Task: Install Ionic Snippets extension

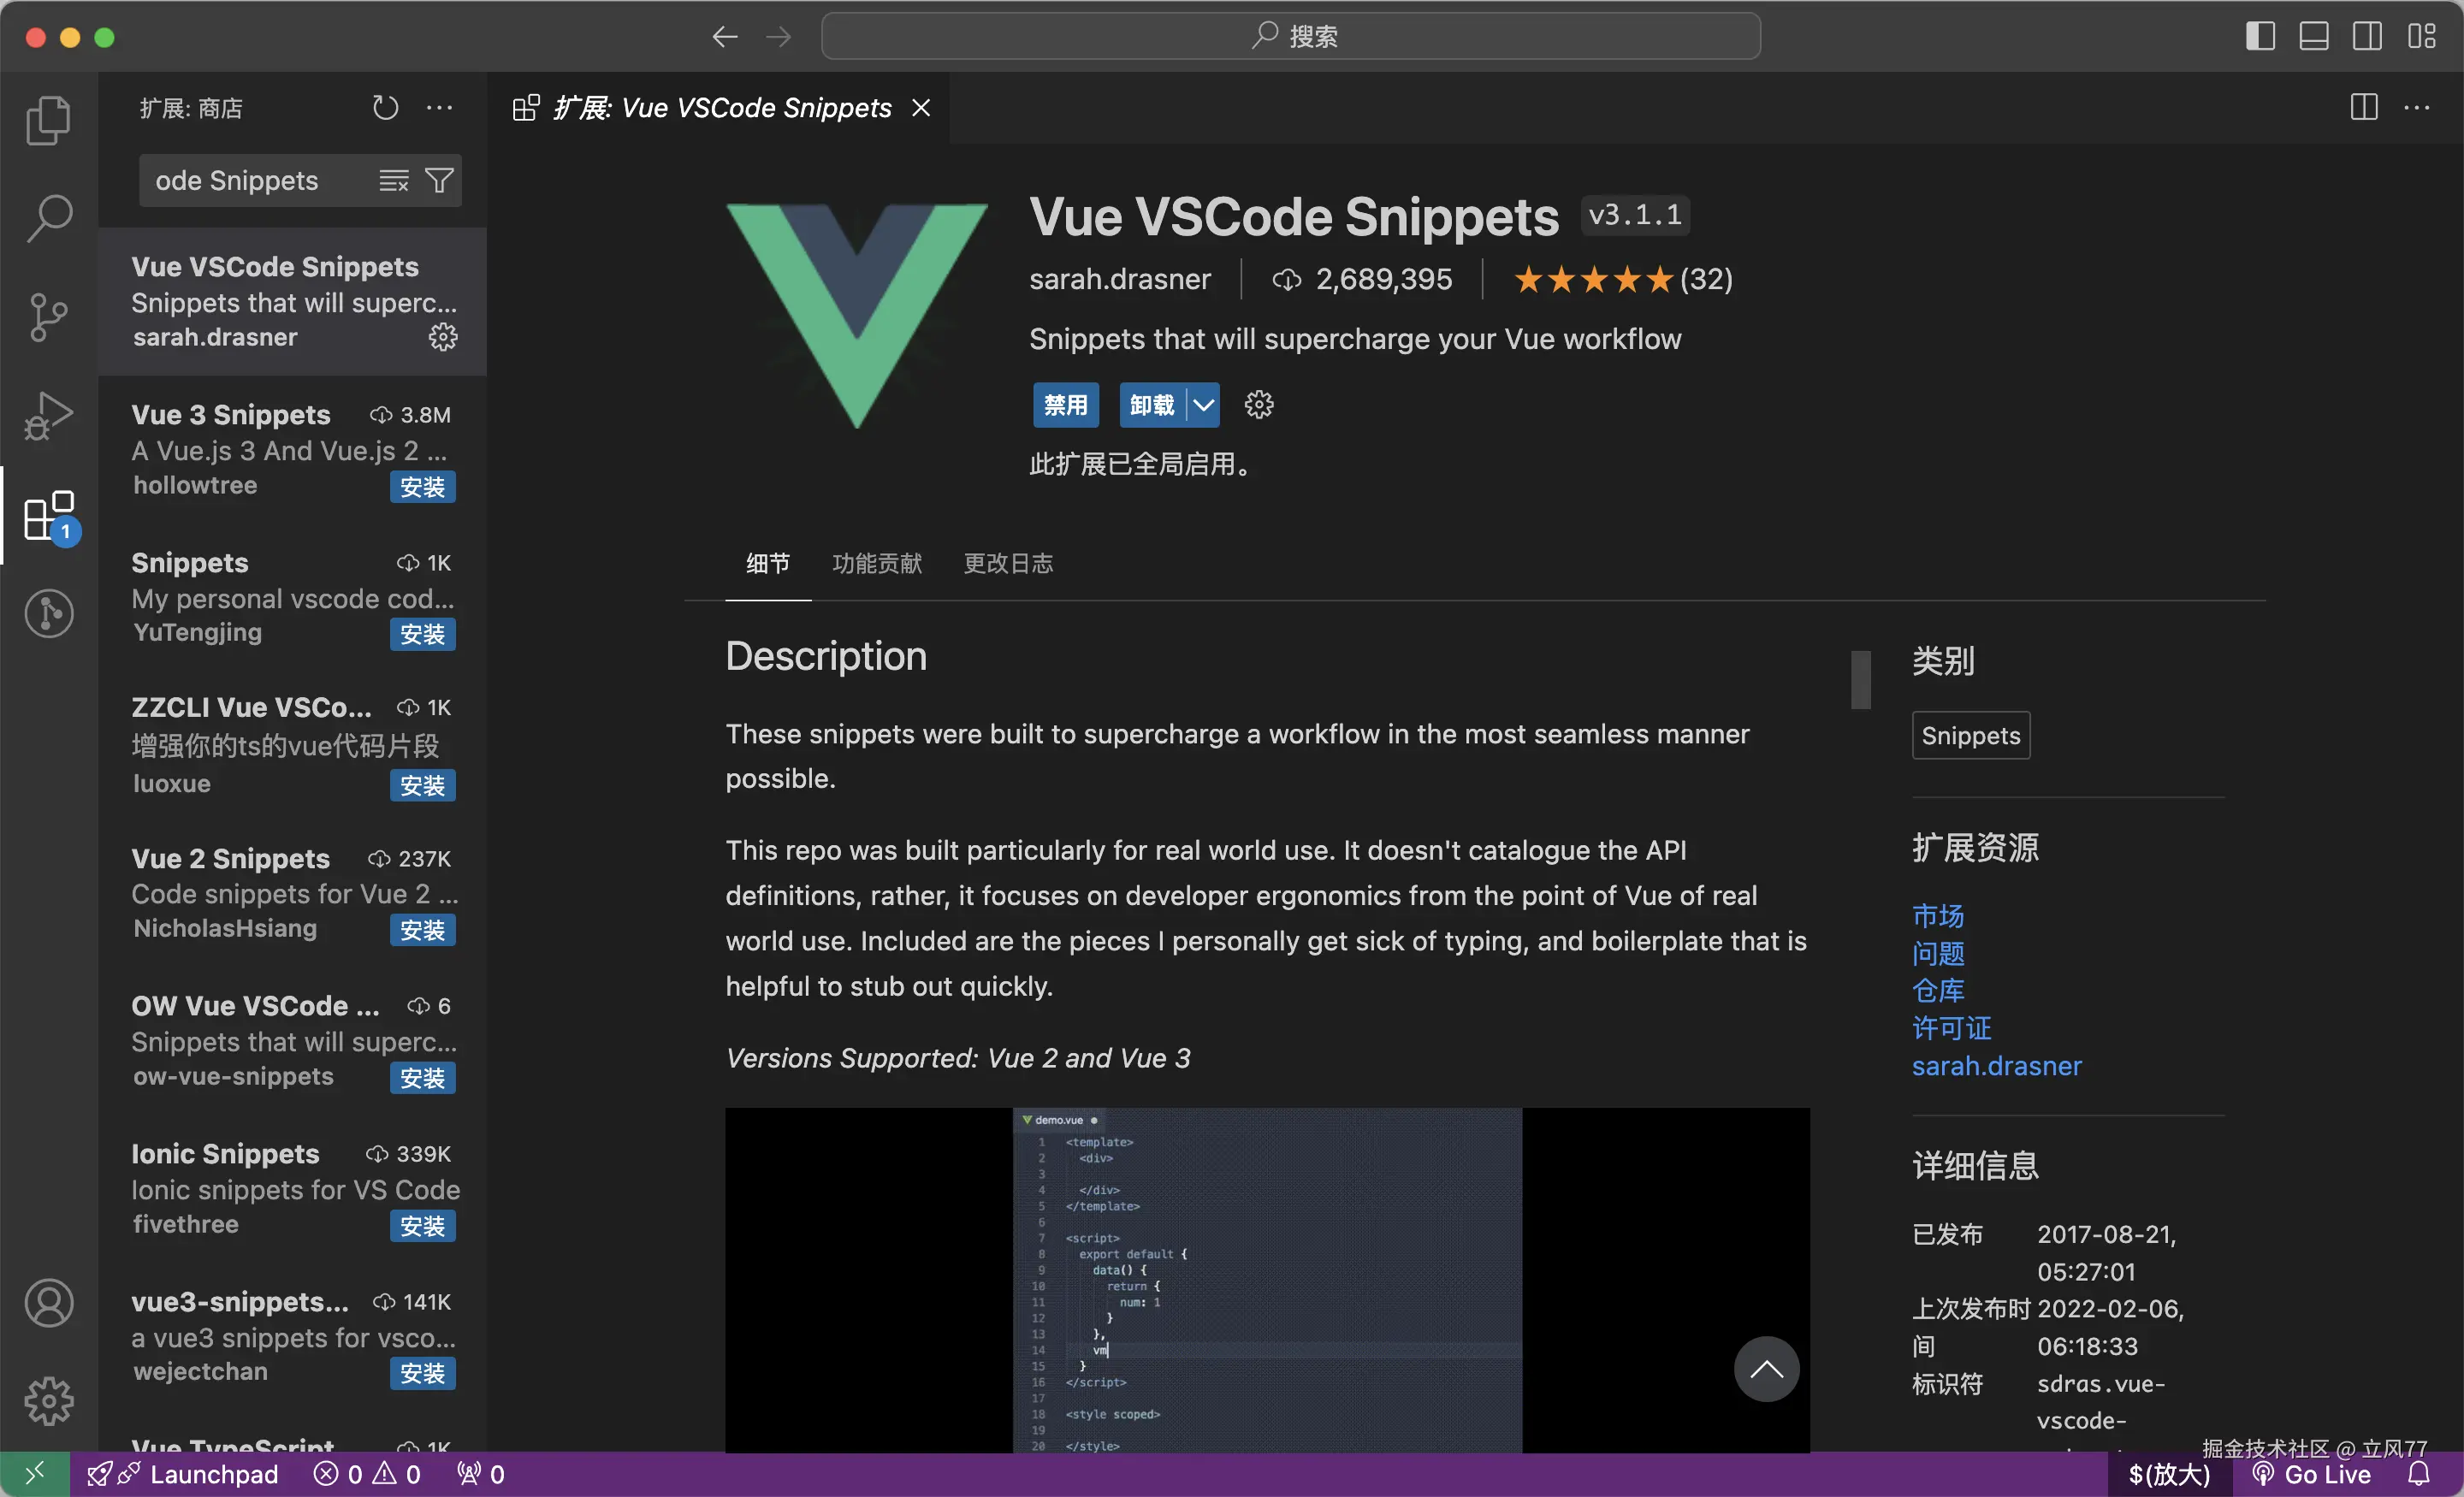Action: click(422, 1226)
